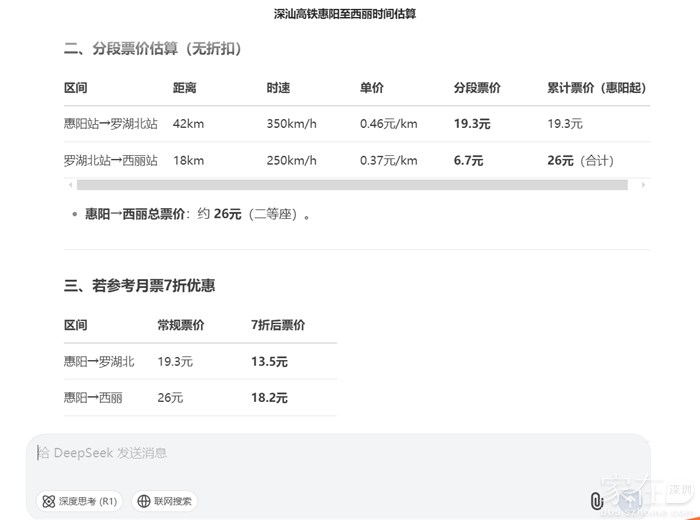
Task: Click the 18.2元 discounted price cell
Action: pos(269,397)
